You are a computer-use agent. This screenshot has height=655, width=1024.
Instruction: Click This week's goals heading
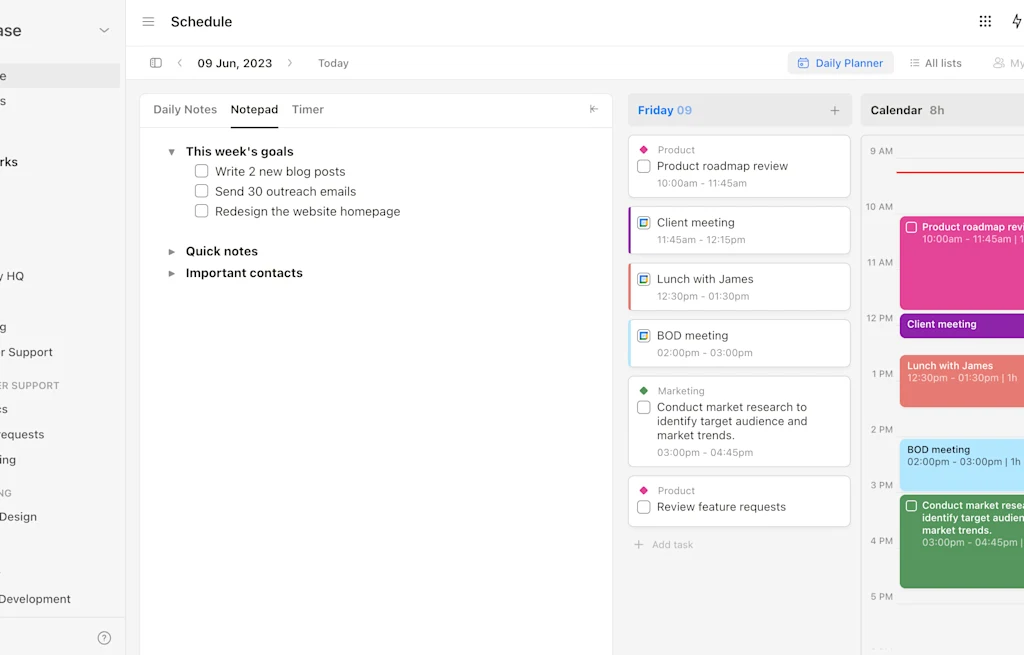[x=240, y=152]
